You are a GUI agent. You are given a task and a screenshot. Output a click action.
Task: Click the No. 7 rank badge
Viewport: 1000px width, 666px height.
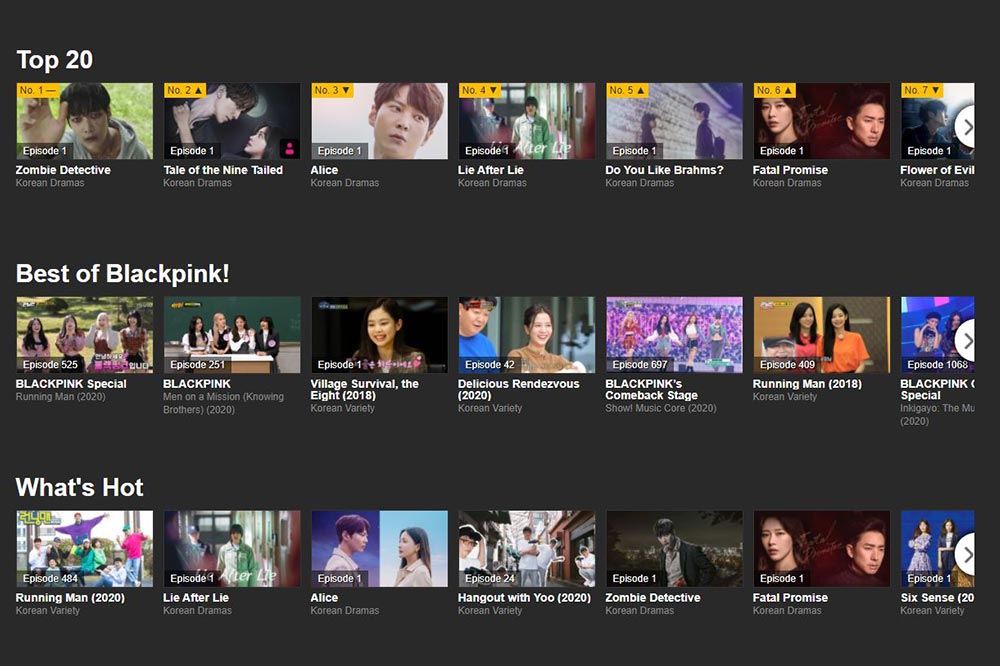[922, 90]
